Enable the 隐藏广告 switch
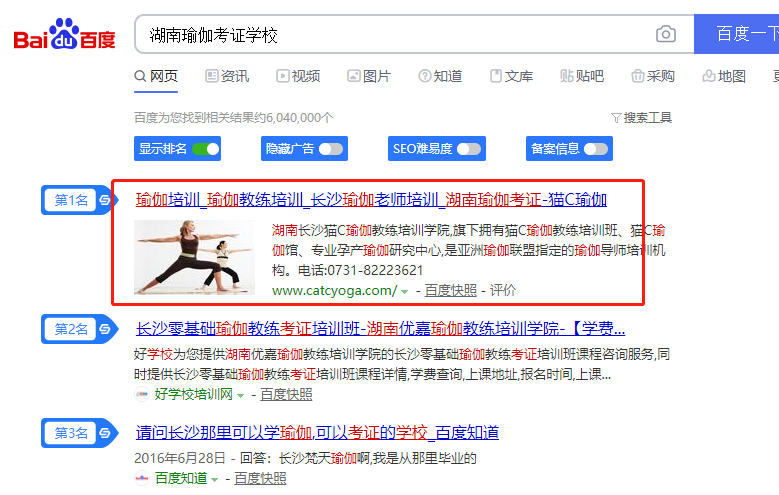 [331, 149]
